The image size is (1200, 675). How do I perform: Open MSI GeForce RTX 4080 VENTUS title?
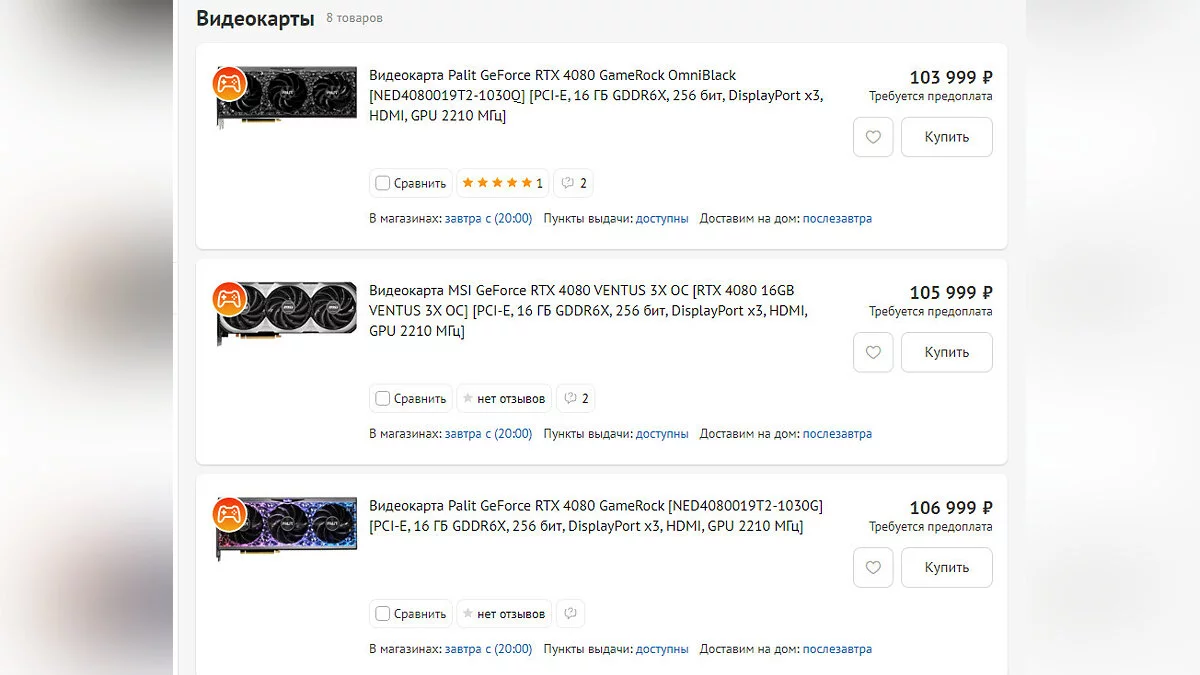[588, 310]
